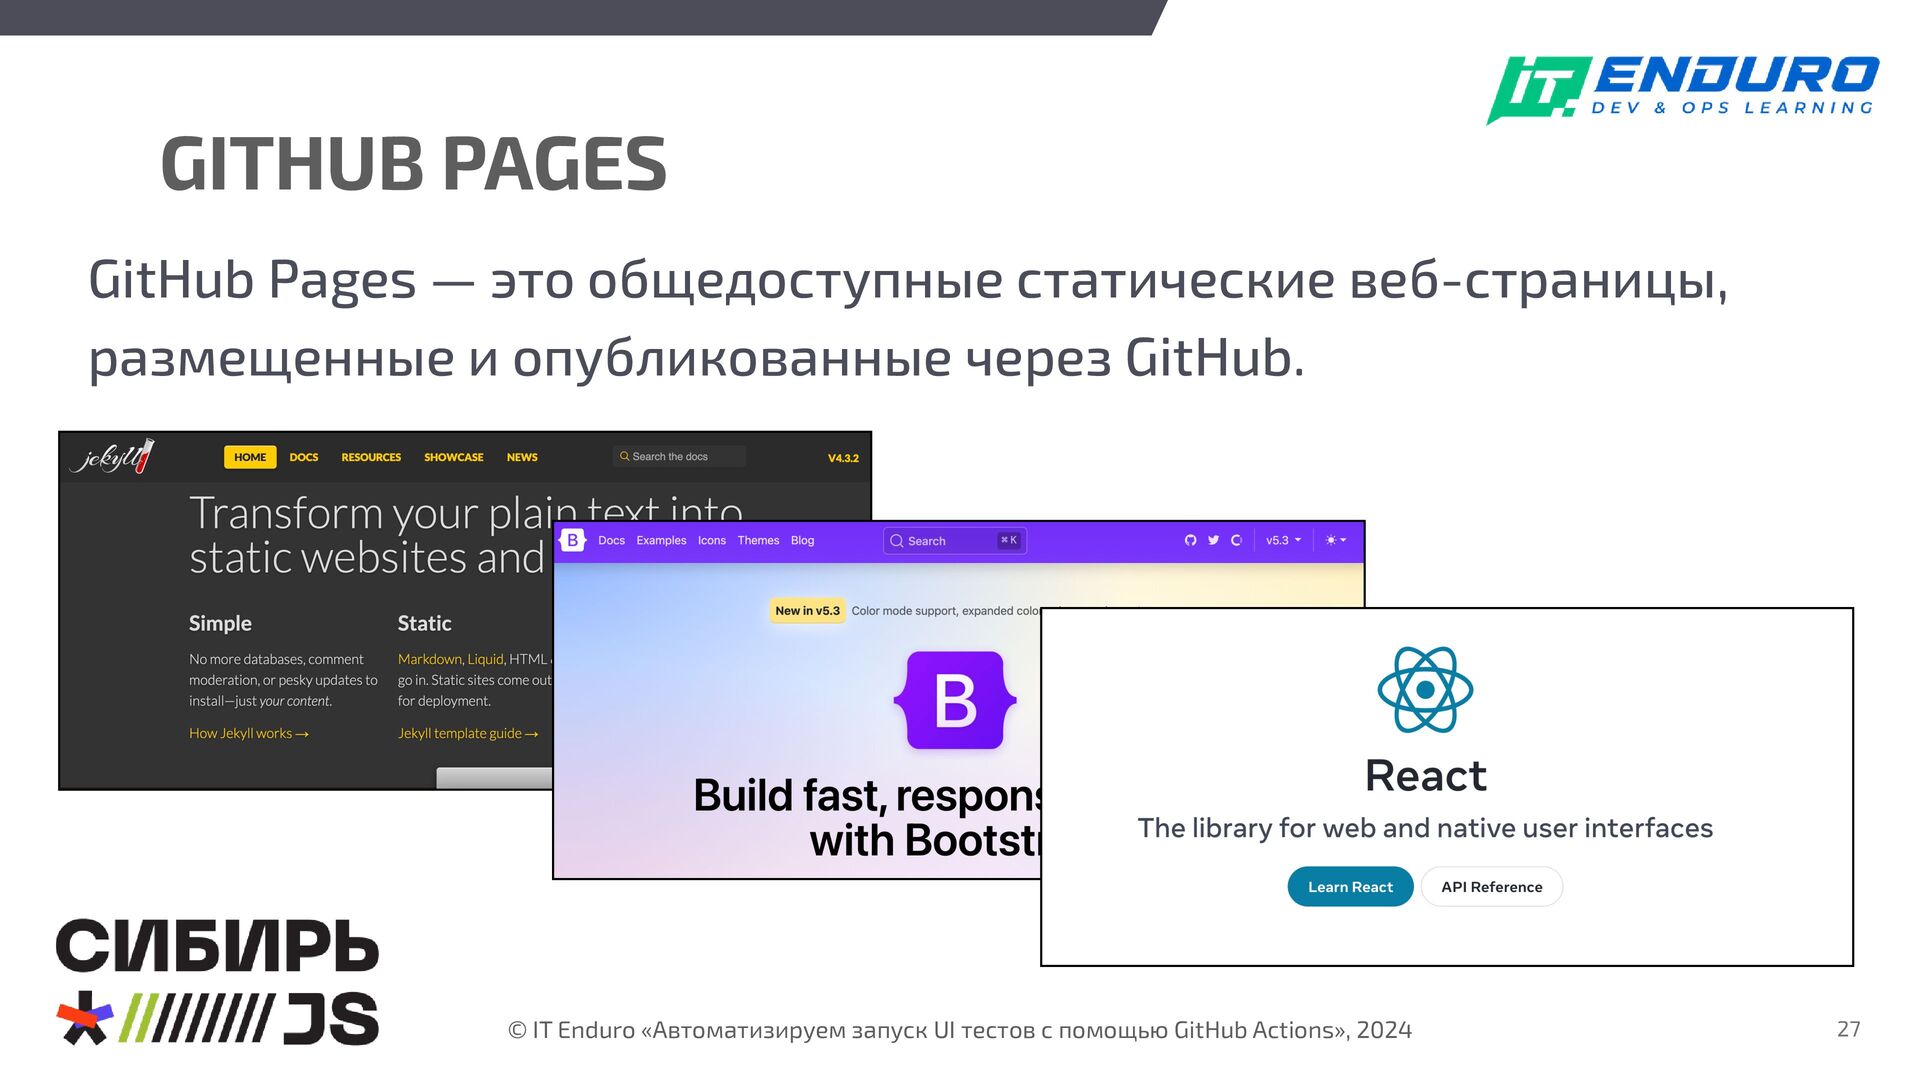Screen dimensions: 1920x1080
Task: Open SHOWCASE in the Jekyll navigation
Action: [454, 457]
